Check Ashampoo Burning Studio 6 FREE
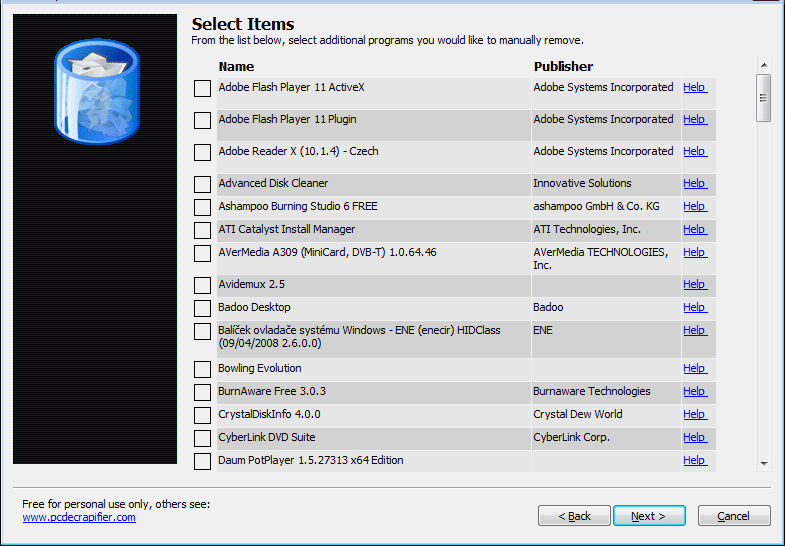 pos(202,208)
